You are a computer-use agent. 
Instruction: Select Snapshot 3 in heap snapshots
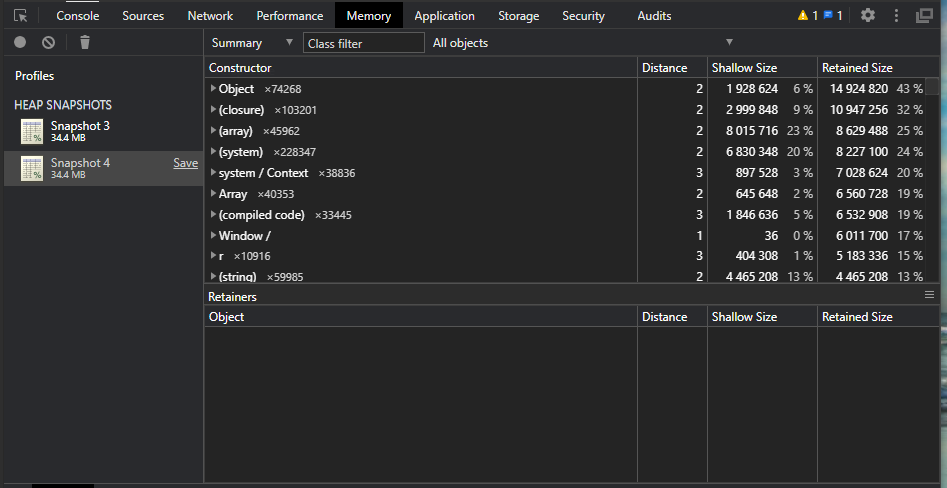click(x=80, y=131)
